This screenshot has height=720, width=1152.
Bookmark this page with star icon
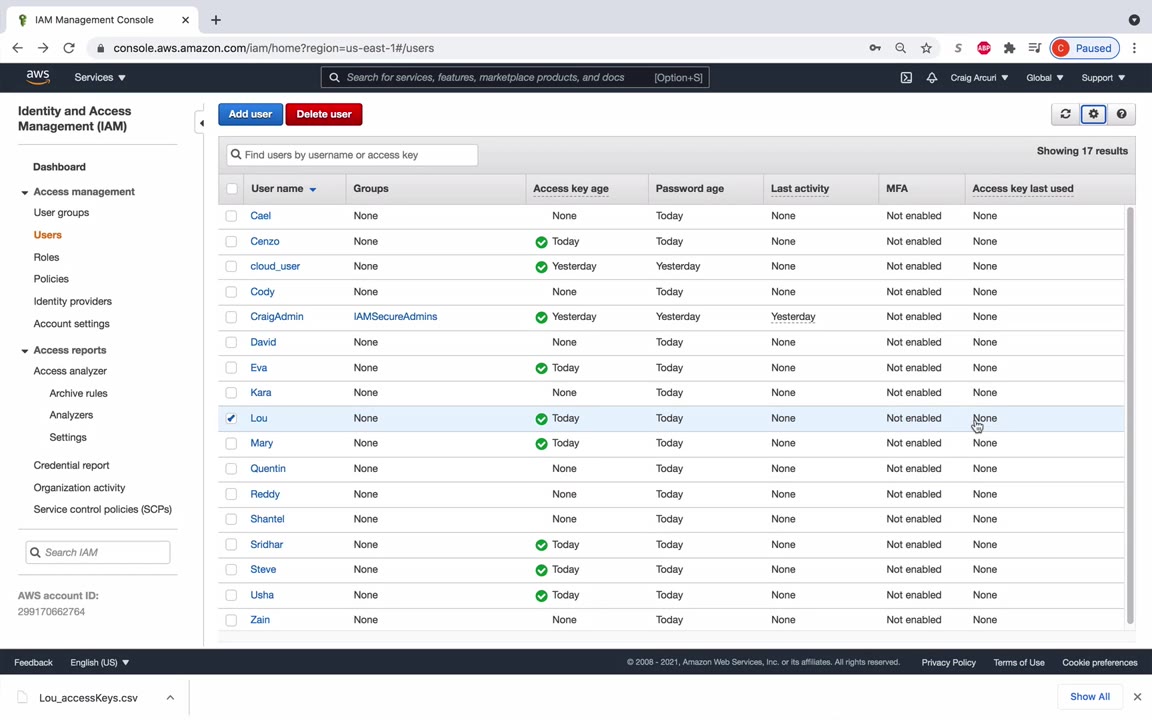(926, 48)
